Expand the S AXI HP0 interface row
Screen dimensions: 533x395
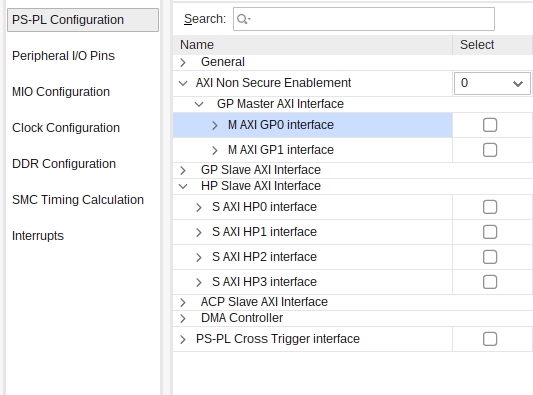(x=199, y=207)
